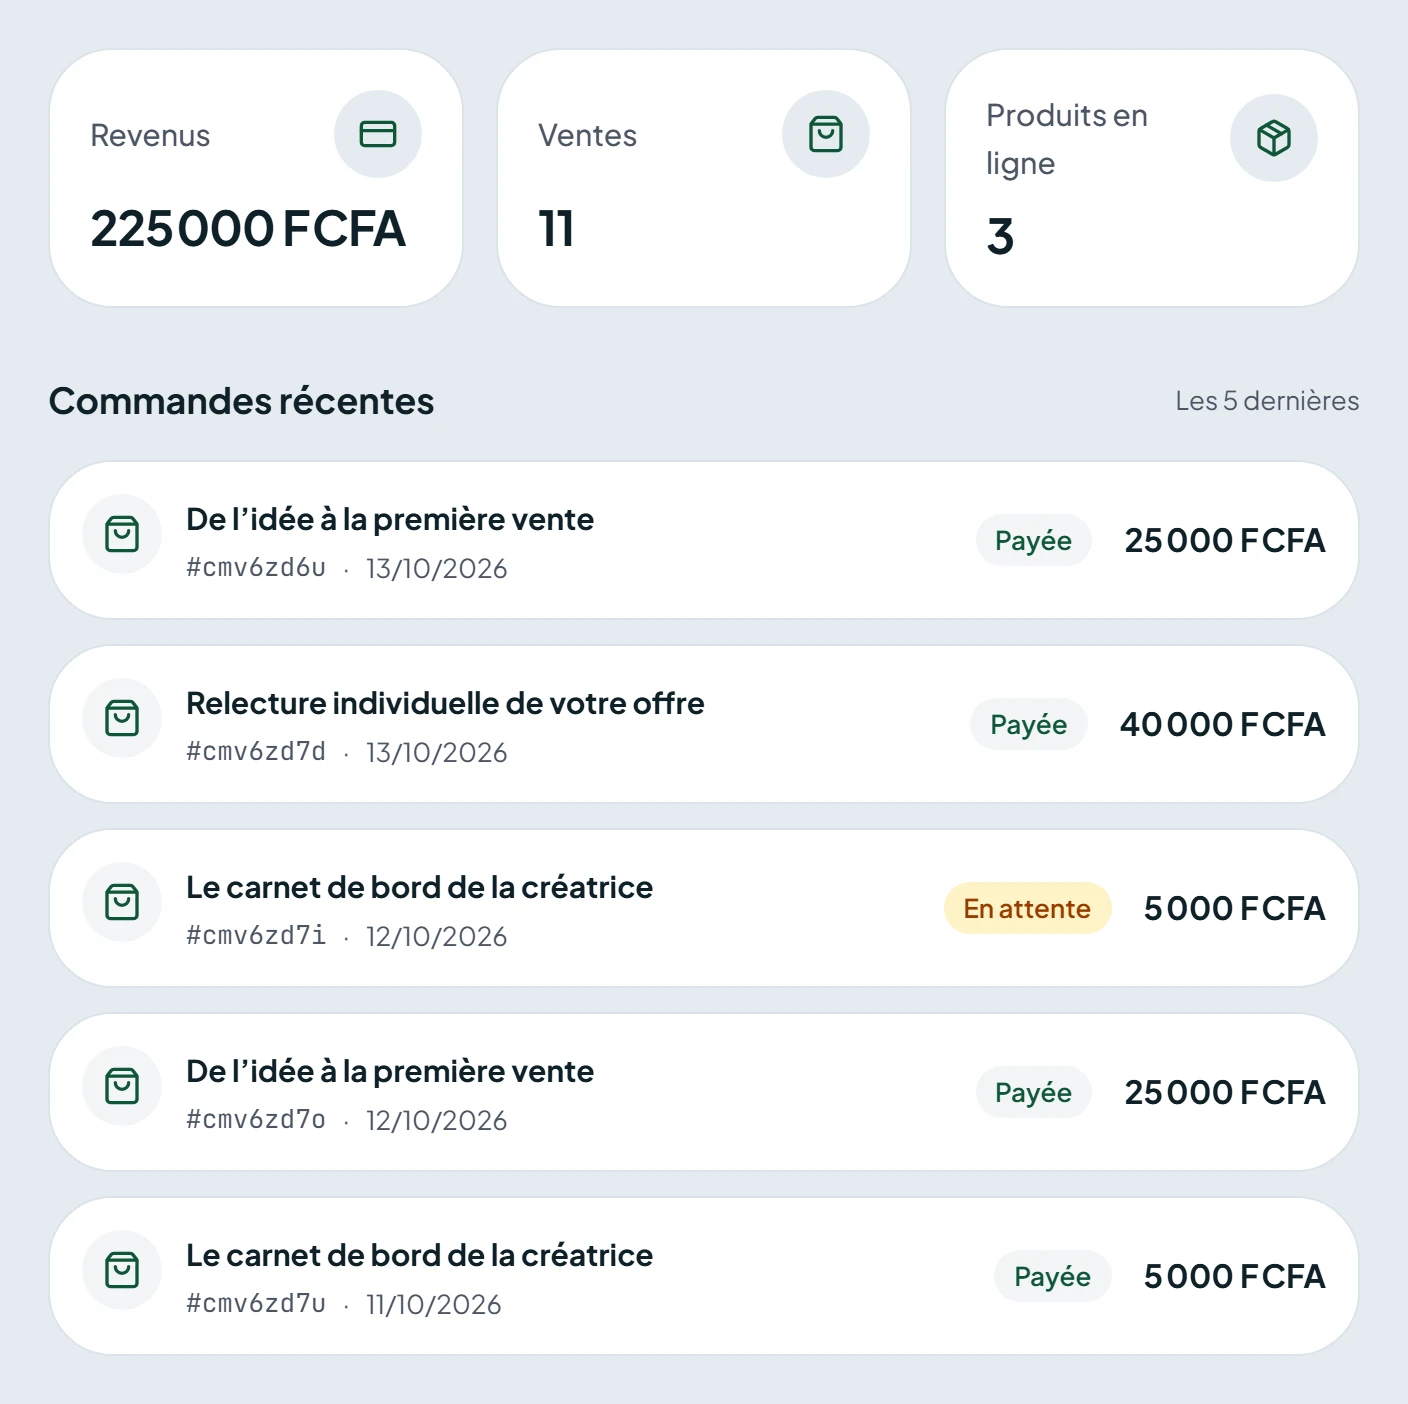Click the box icon in Produits en ligne card

coord(1274,138)
